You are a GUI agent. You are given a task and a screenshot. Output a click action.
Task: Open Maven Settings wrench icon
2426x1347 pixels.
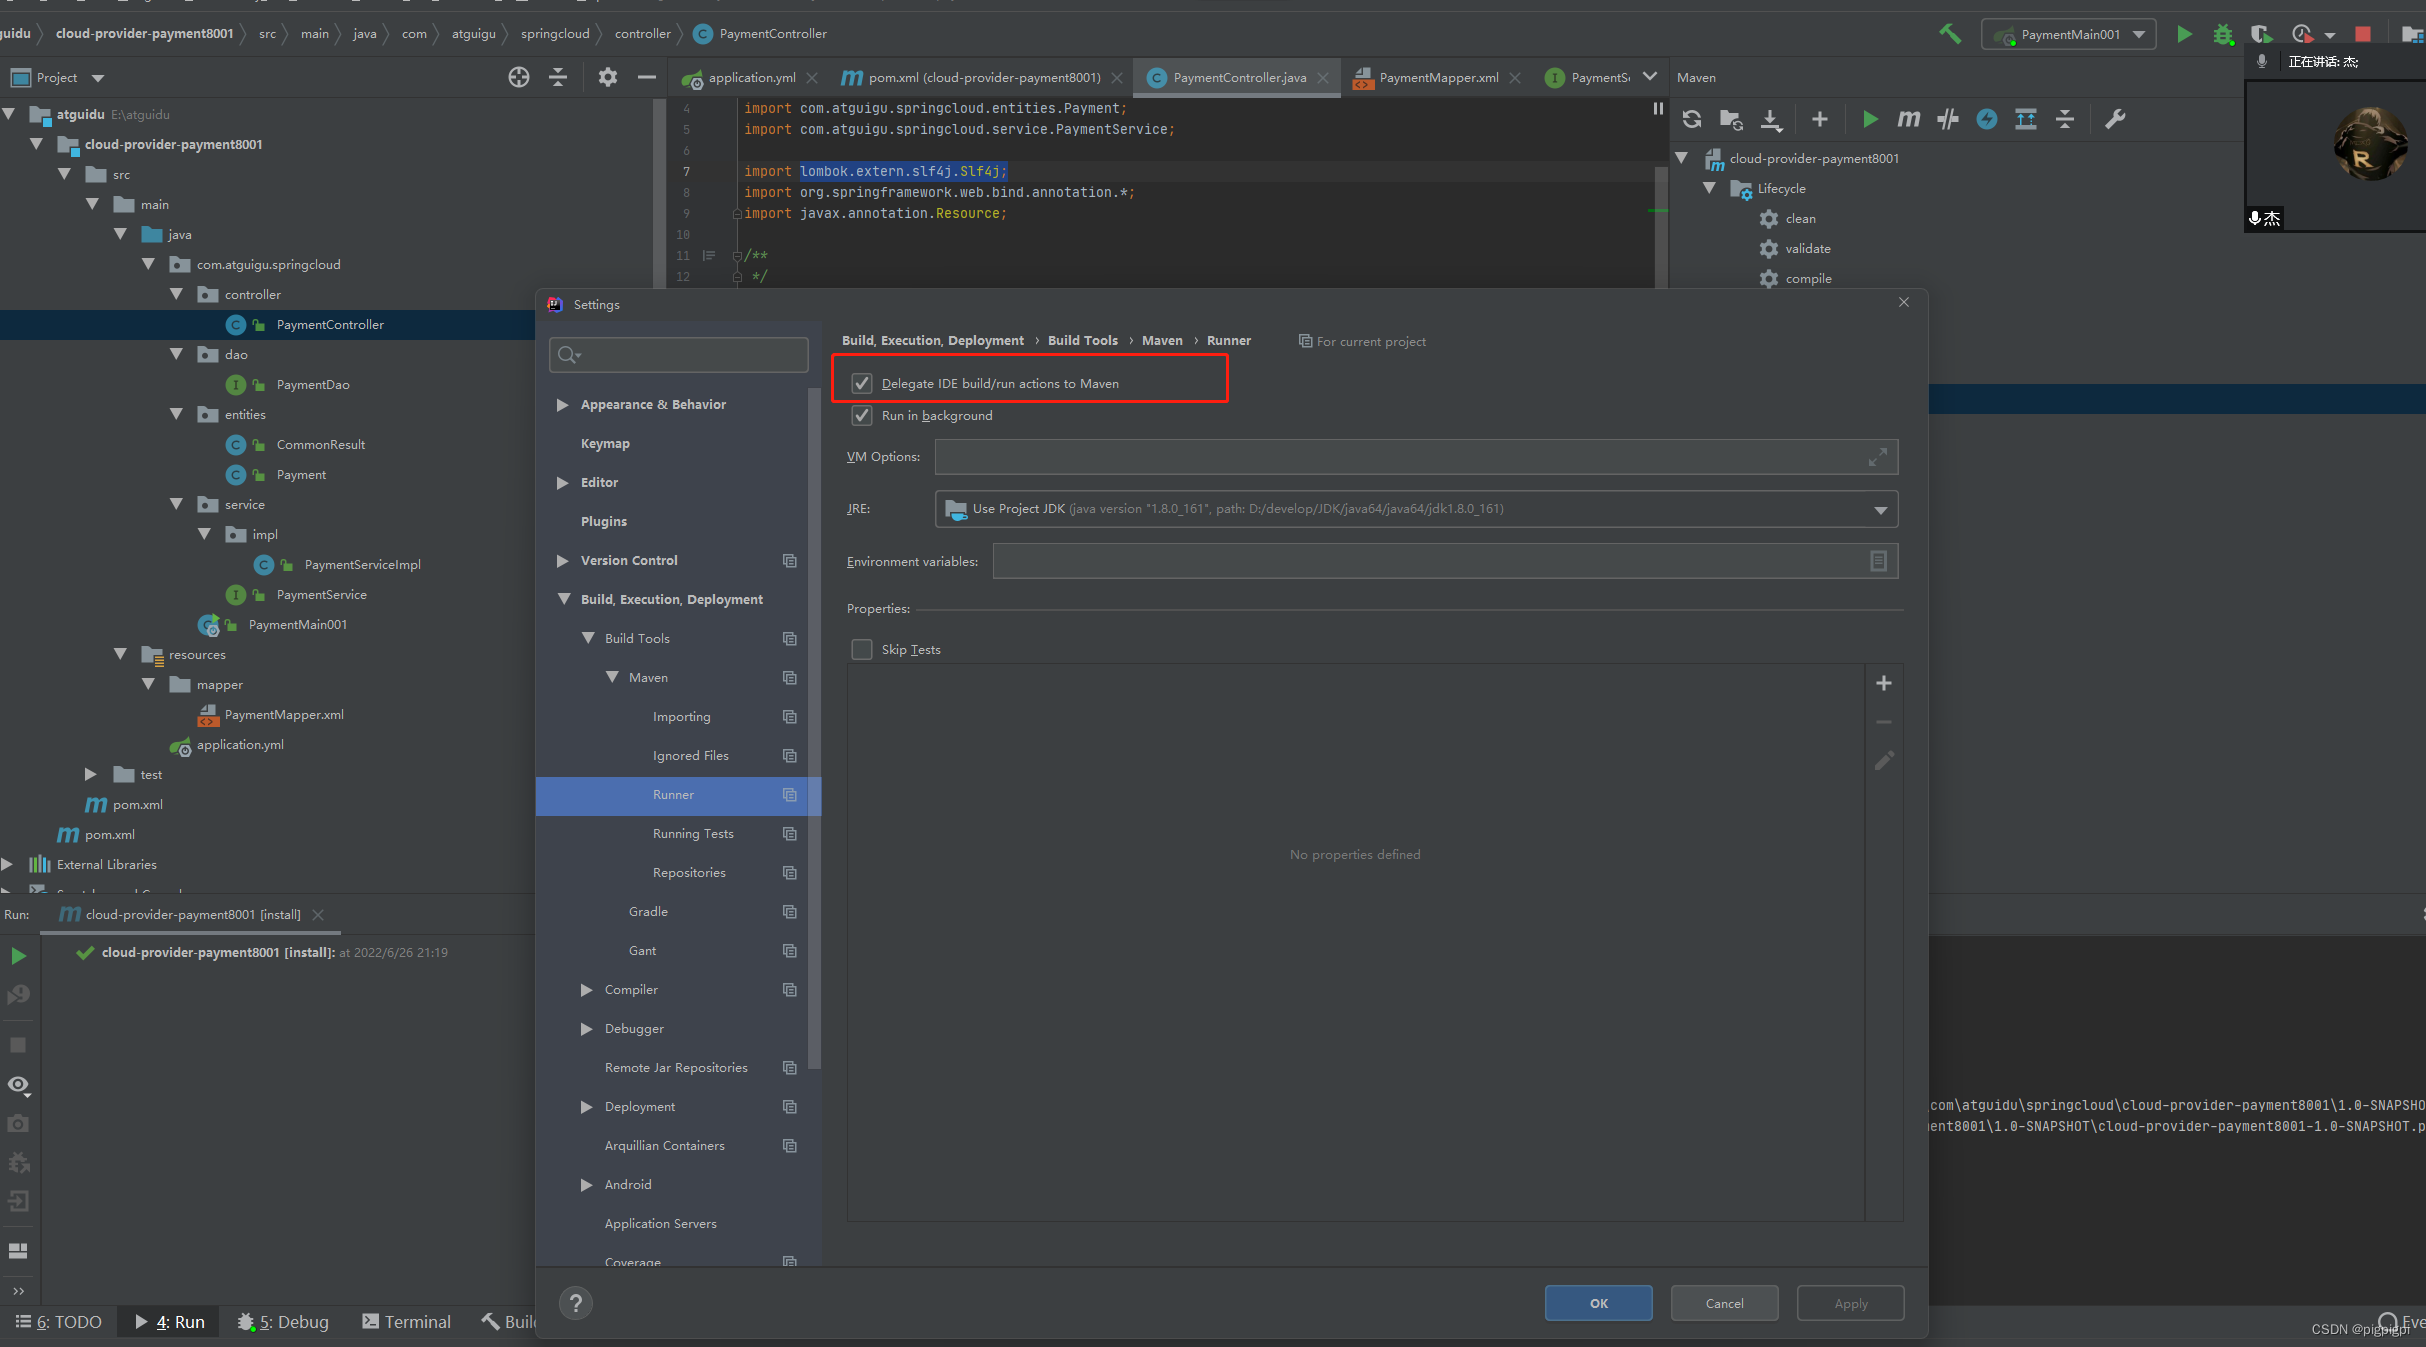2115,119
